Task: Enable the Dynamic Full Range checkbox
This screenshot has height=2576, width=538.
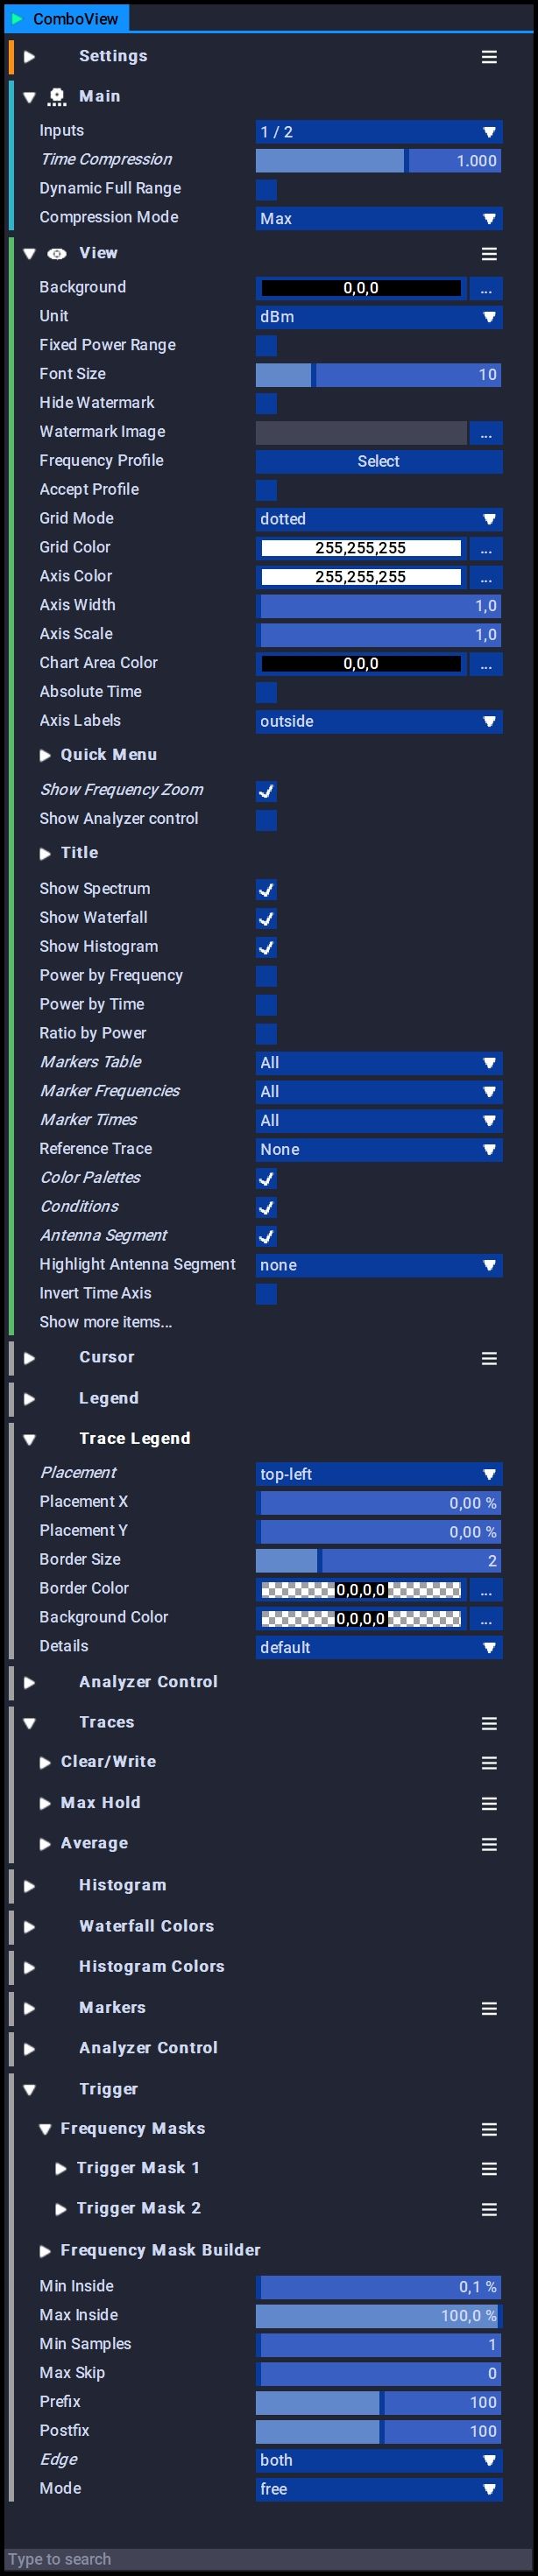Action: pyautogui.click(x=266, y=189)
